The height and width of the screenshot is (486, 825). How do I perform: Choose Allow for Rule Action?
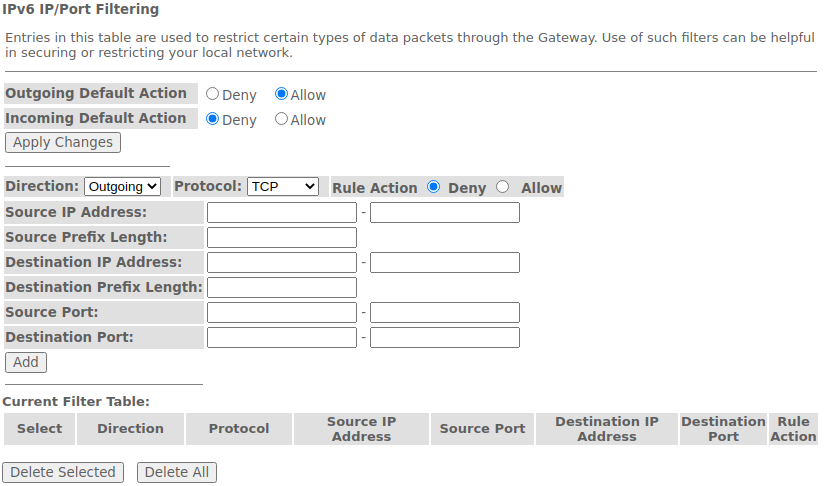click(x=503, y=187)
